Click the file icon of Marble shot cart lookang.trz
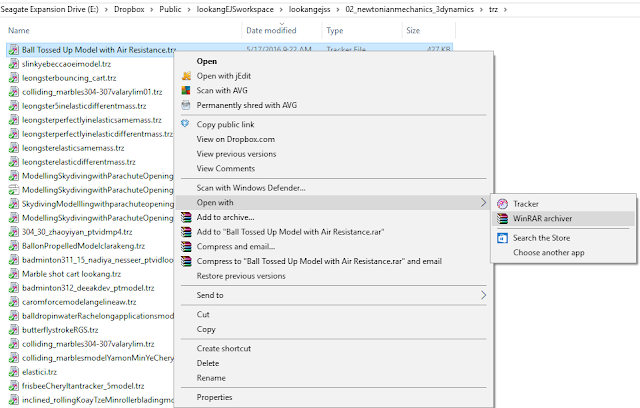640x408 pixels. pyautogui.click(x=14, y=274)
